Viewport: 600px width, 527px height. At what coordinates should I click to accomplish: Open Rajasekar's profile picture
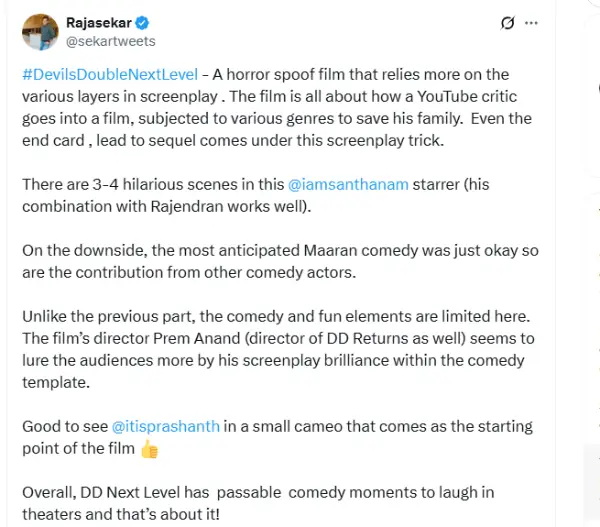tap(40, 32)
